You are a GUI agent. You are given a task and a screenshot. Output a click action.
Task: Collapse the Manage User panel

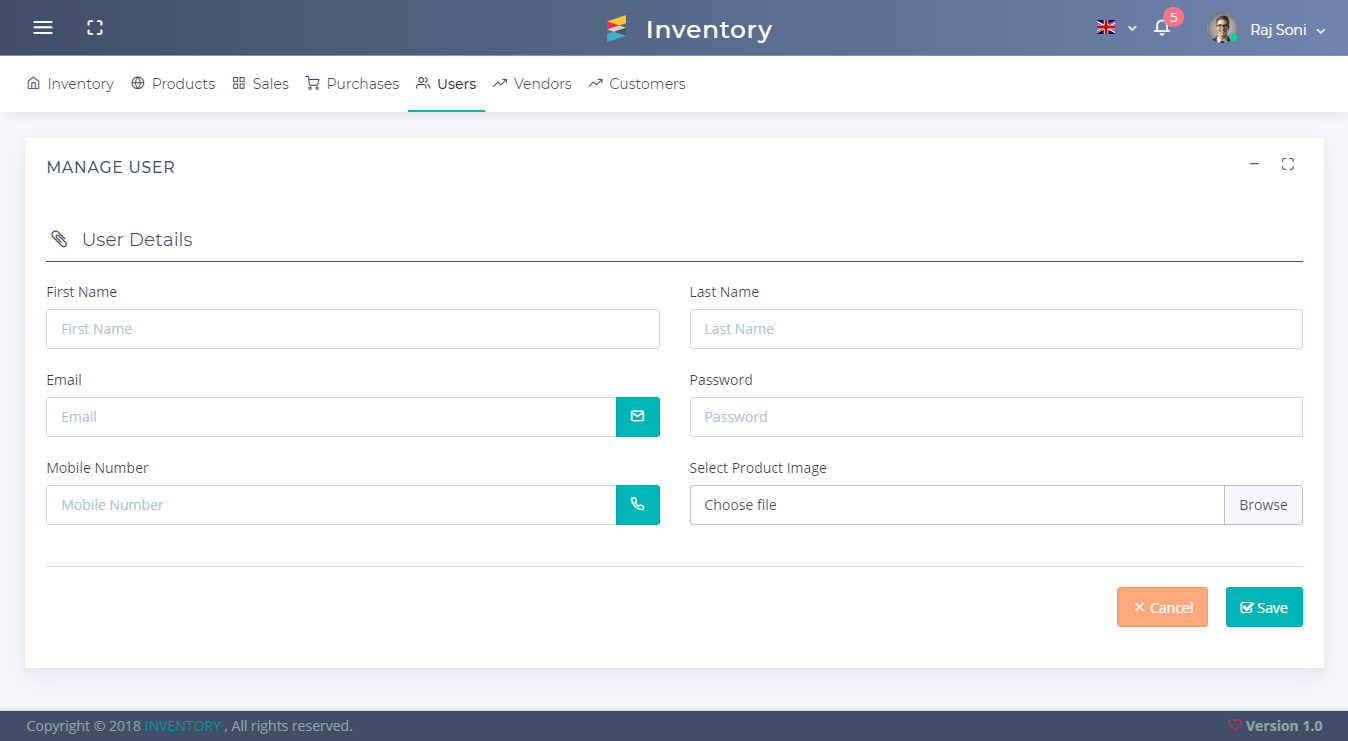(x=1254, y=164)
